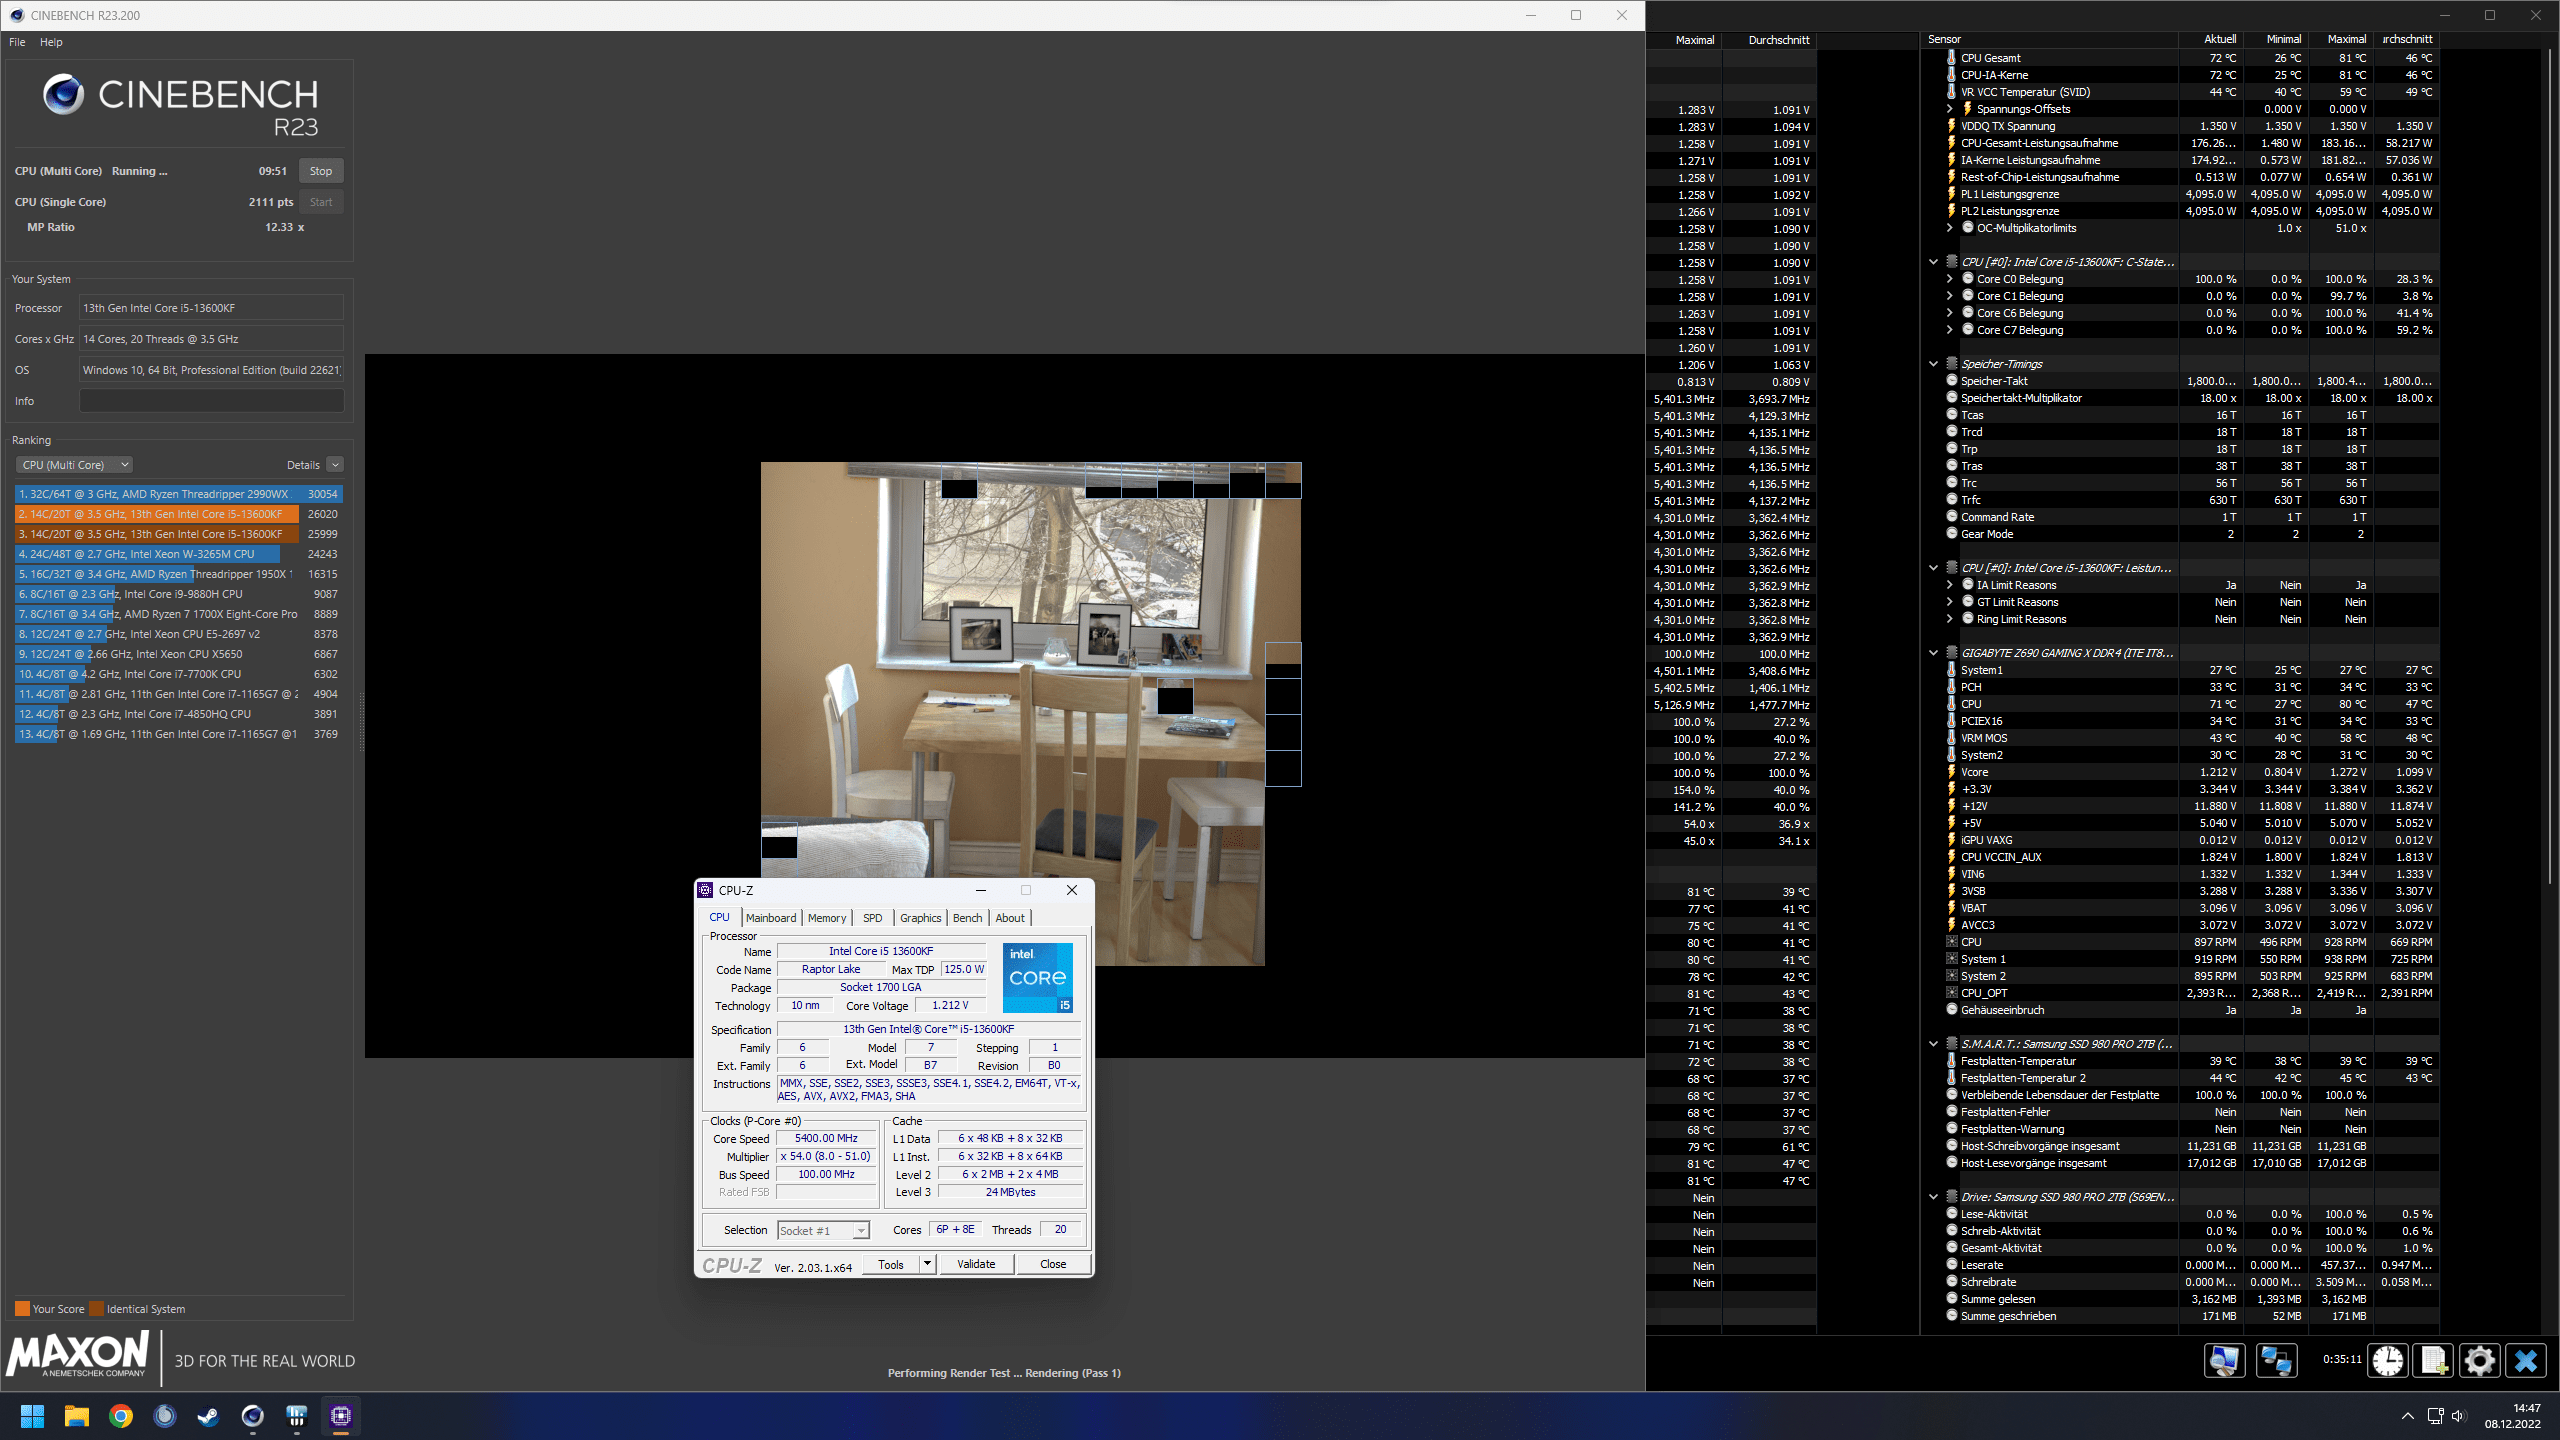Switch to Cinebench via taskbar icon
This screenshot has height=1440, width=2560.
[x=252, y=1416]
